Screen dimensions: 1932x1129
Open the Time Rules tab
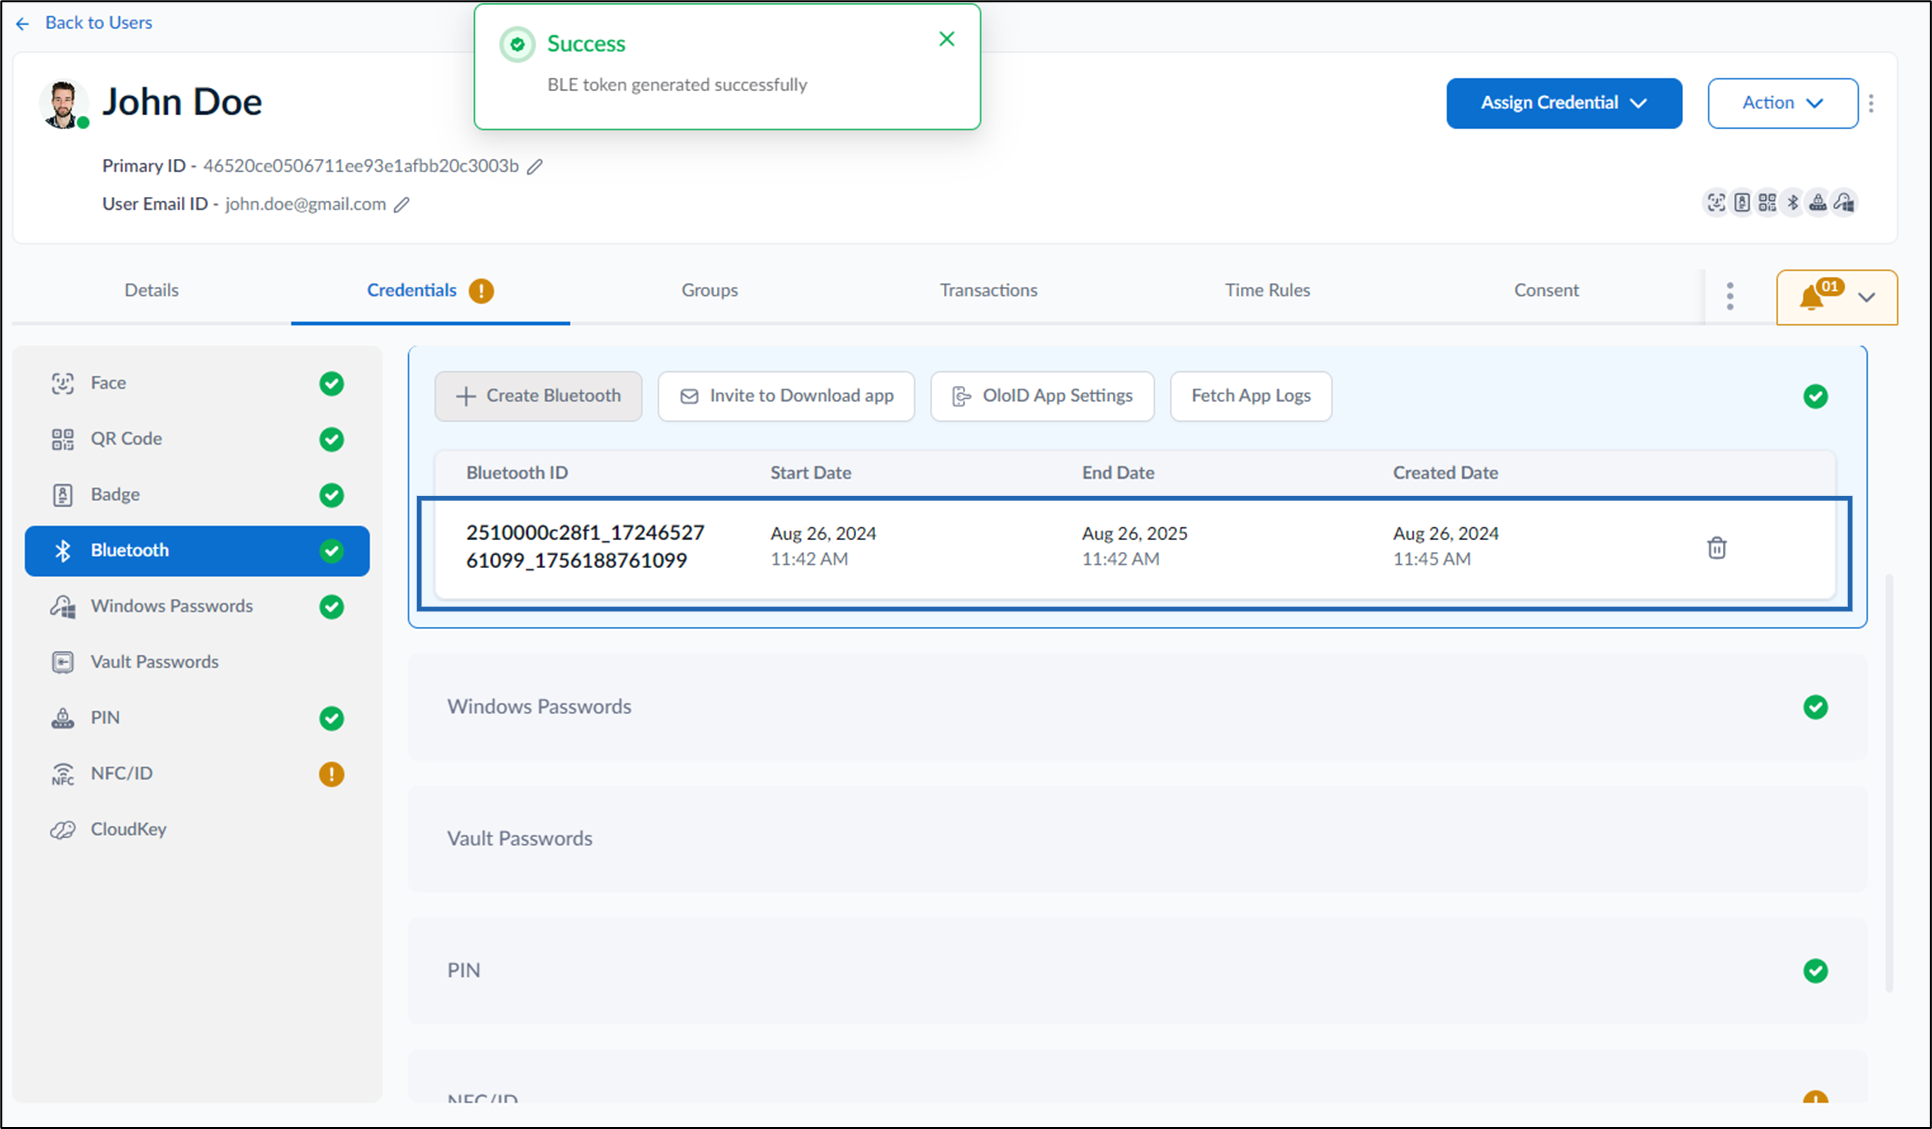(1267, 290)
